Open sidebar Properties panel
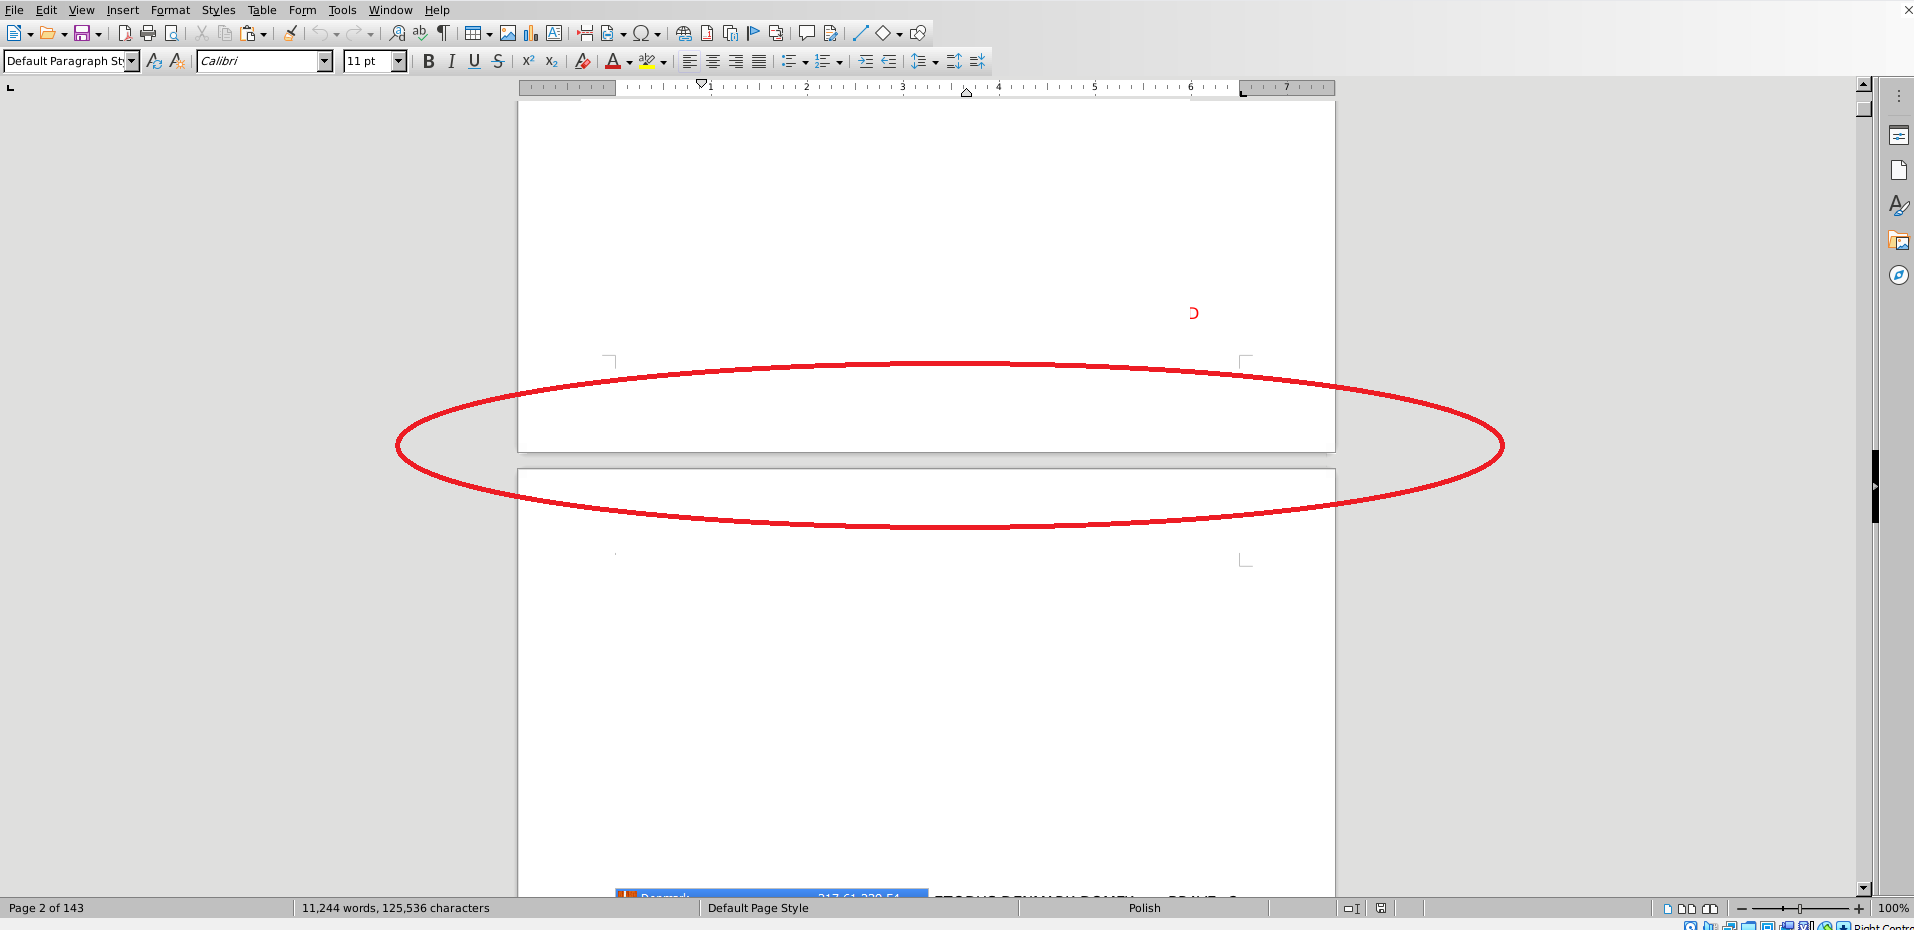1914x930 pixels. pyautogui.click(x=1899, y=136)
